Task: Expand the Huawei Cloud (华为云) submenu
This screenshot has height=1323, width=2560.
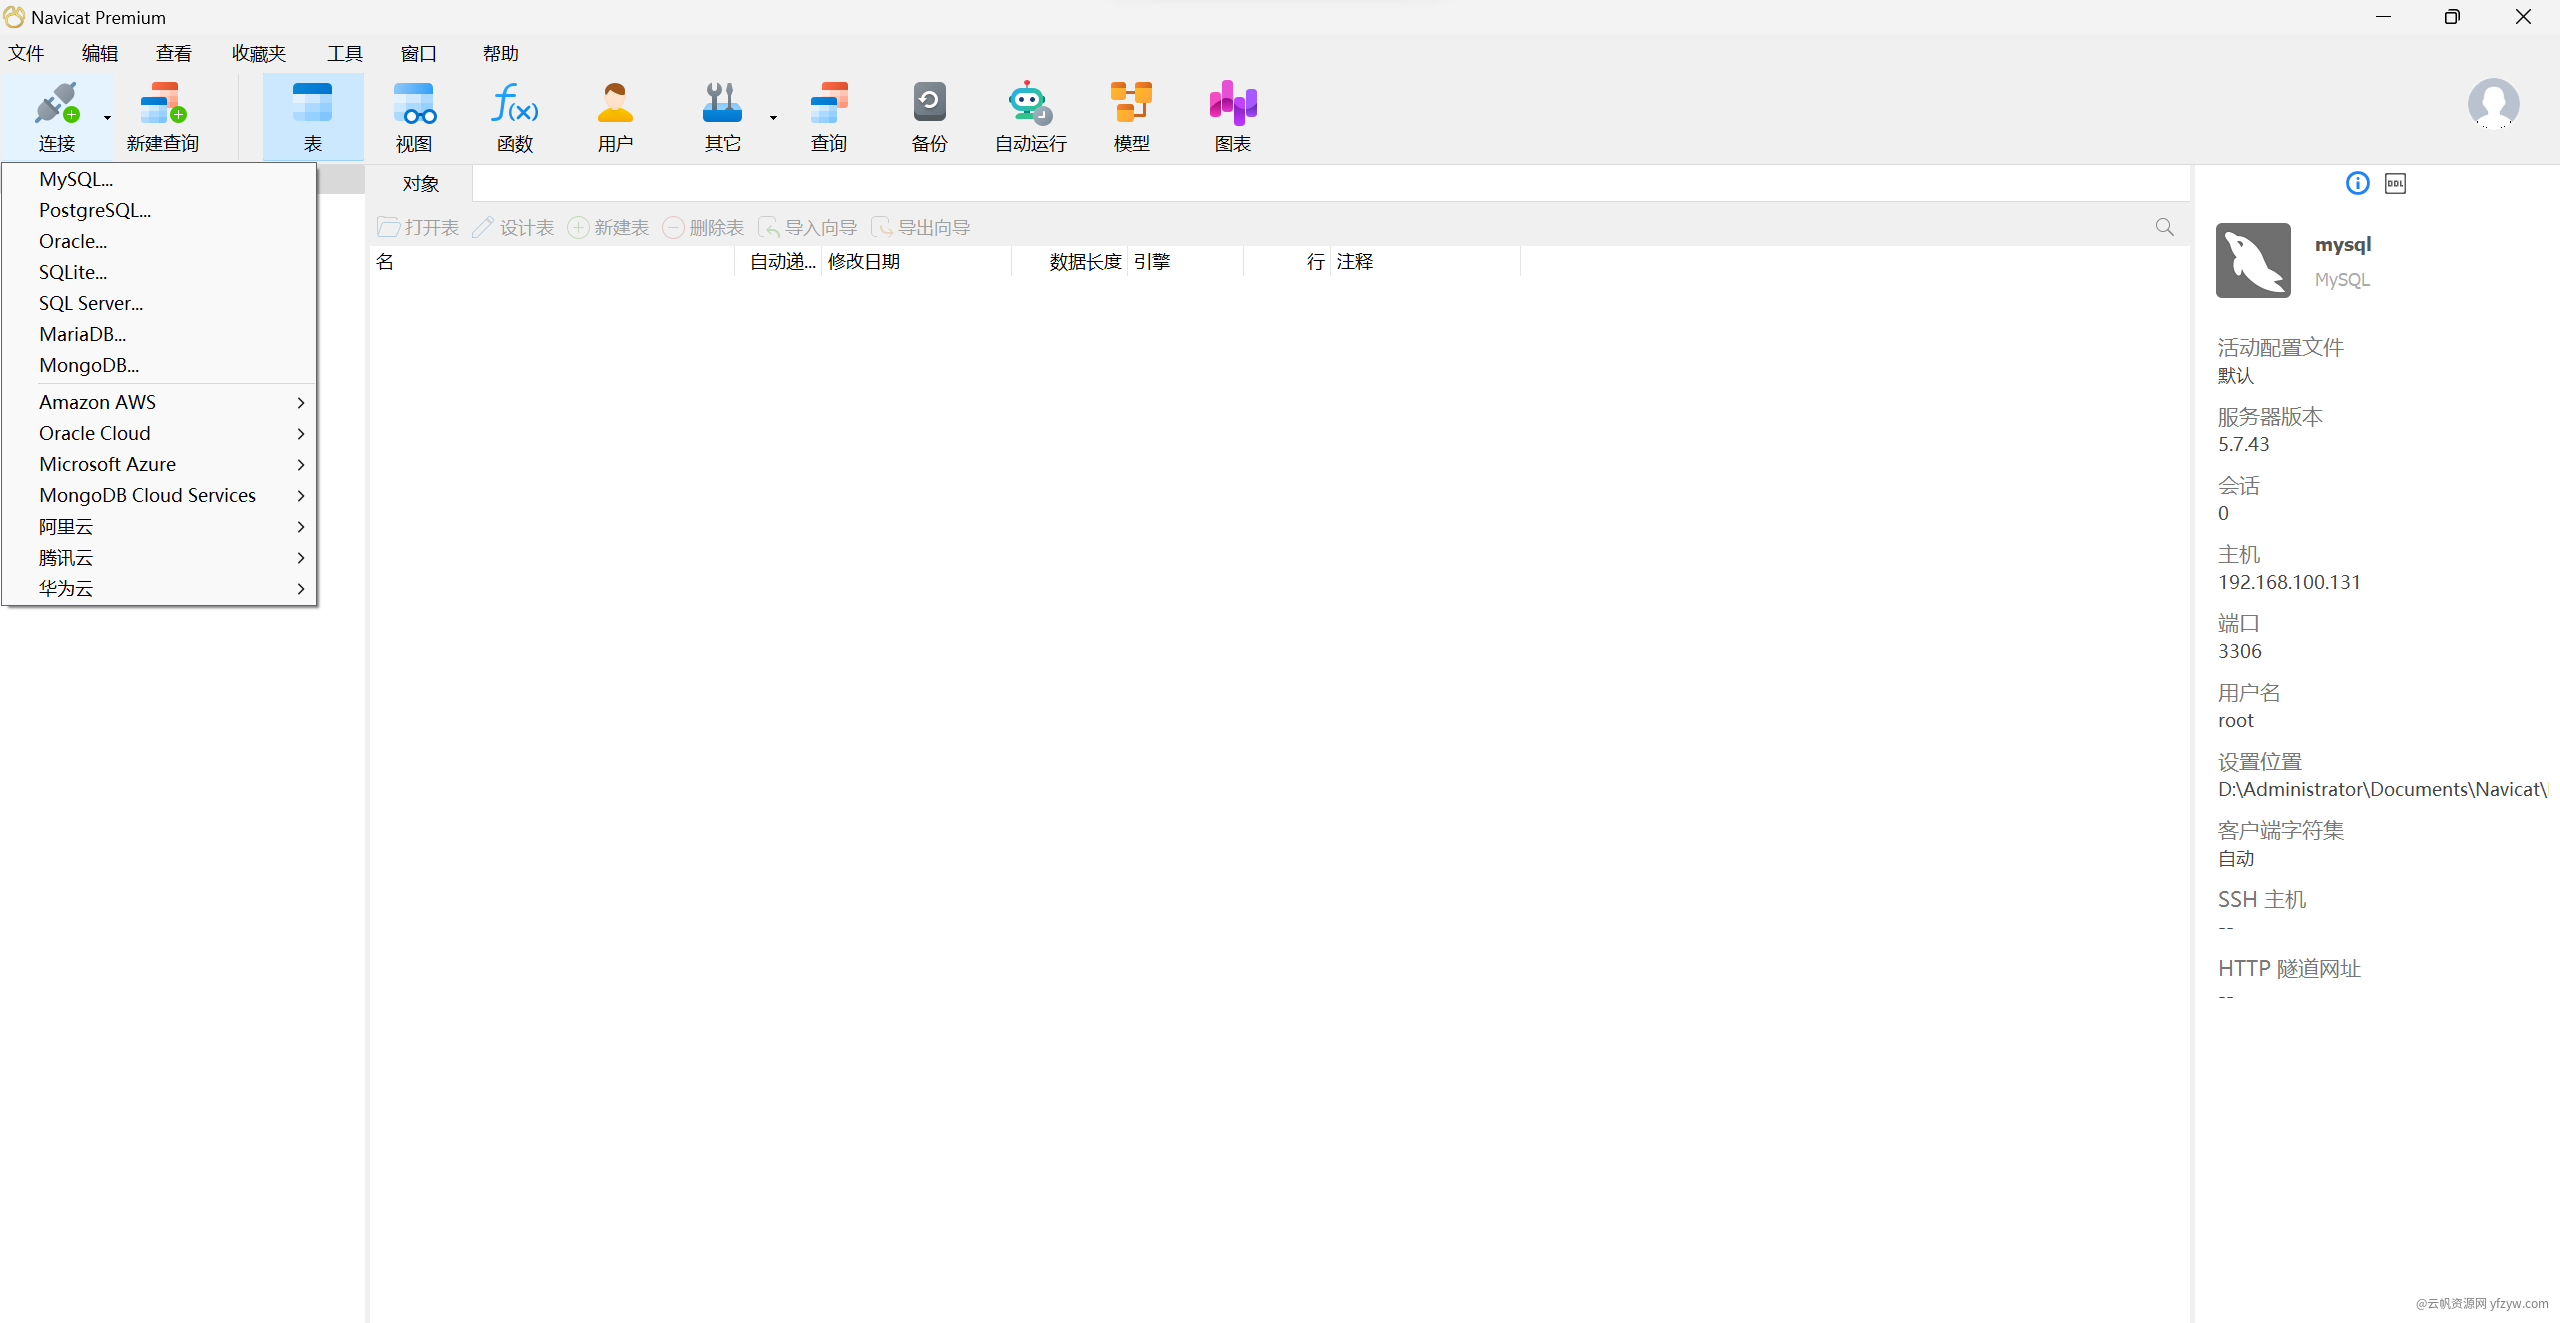Action: 159,588
